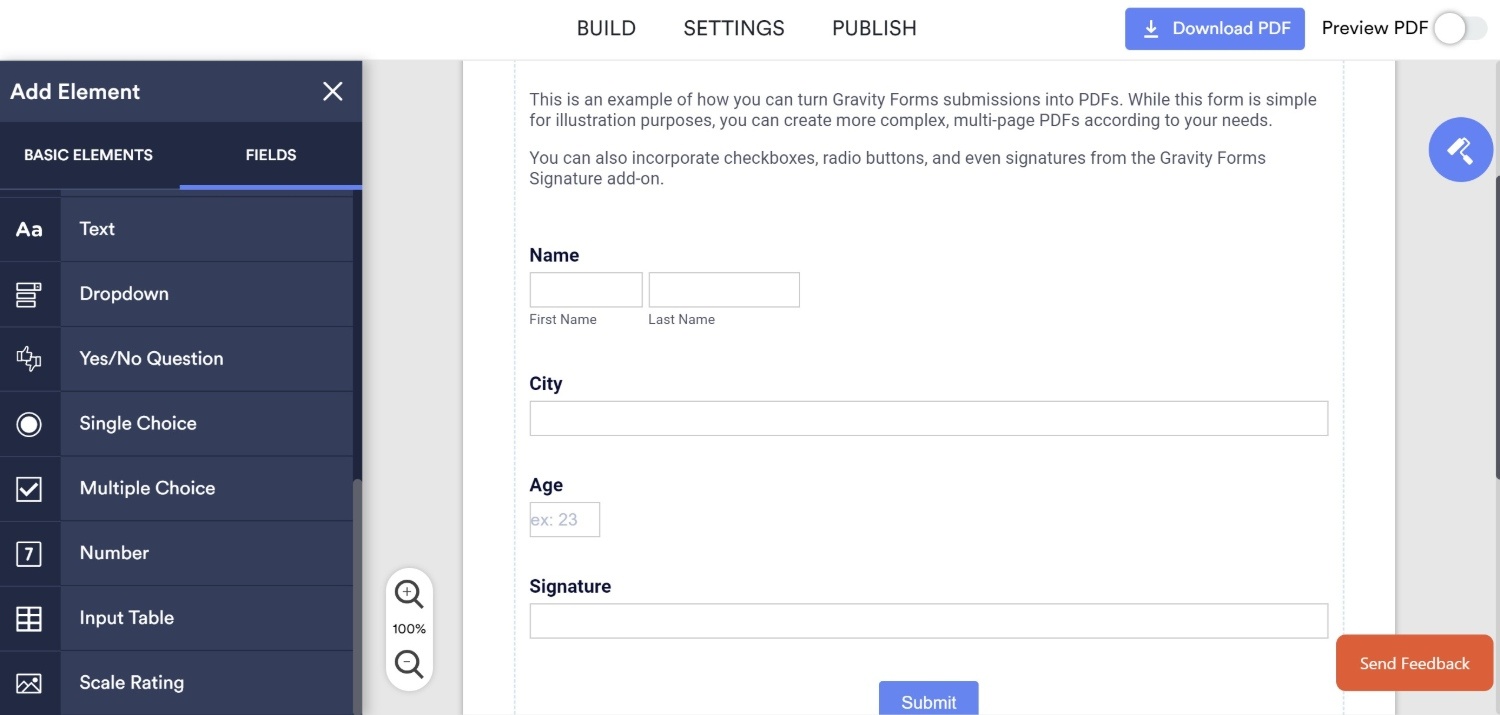Image resolution: width=1500 pixels, height=715 pixels.
Task: Open the PUBLISH section
Action: [x=873, y=27]
